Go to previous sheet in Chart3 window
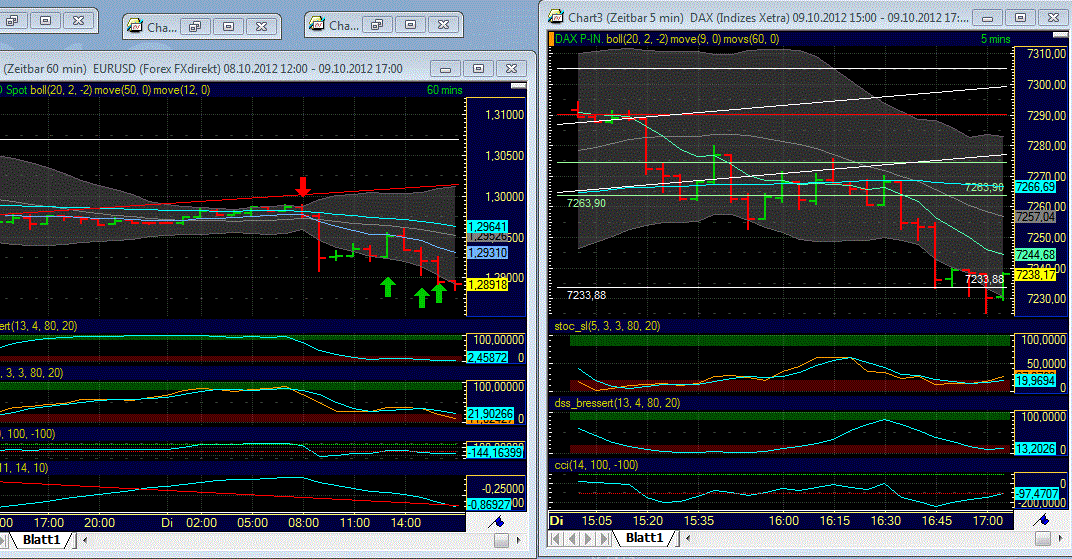Screen dimensions: 1072x559 (x=572, y=538)
